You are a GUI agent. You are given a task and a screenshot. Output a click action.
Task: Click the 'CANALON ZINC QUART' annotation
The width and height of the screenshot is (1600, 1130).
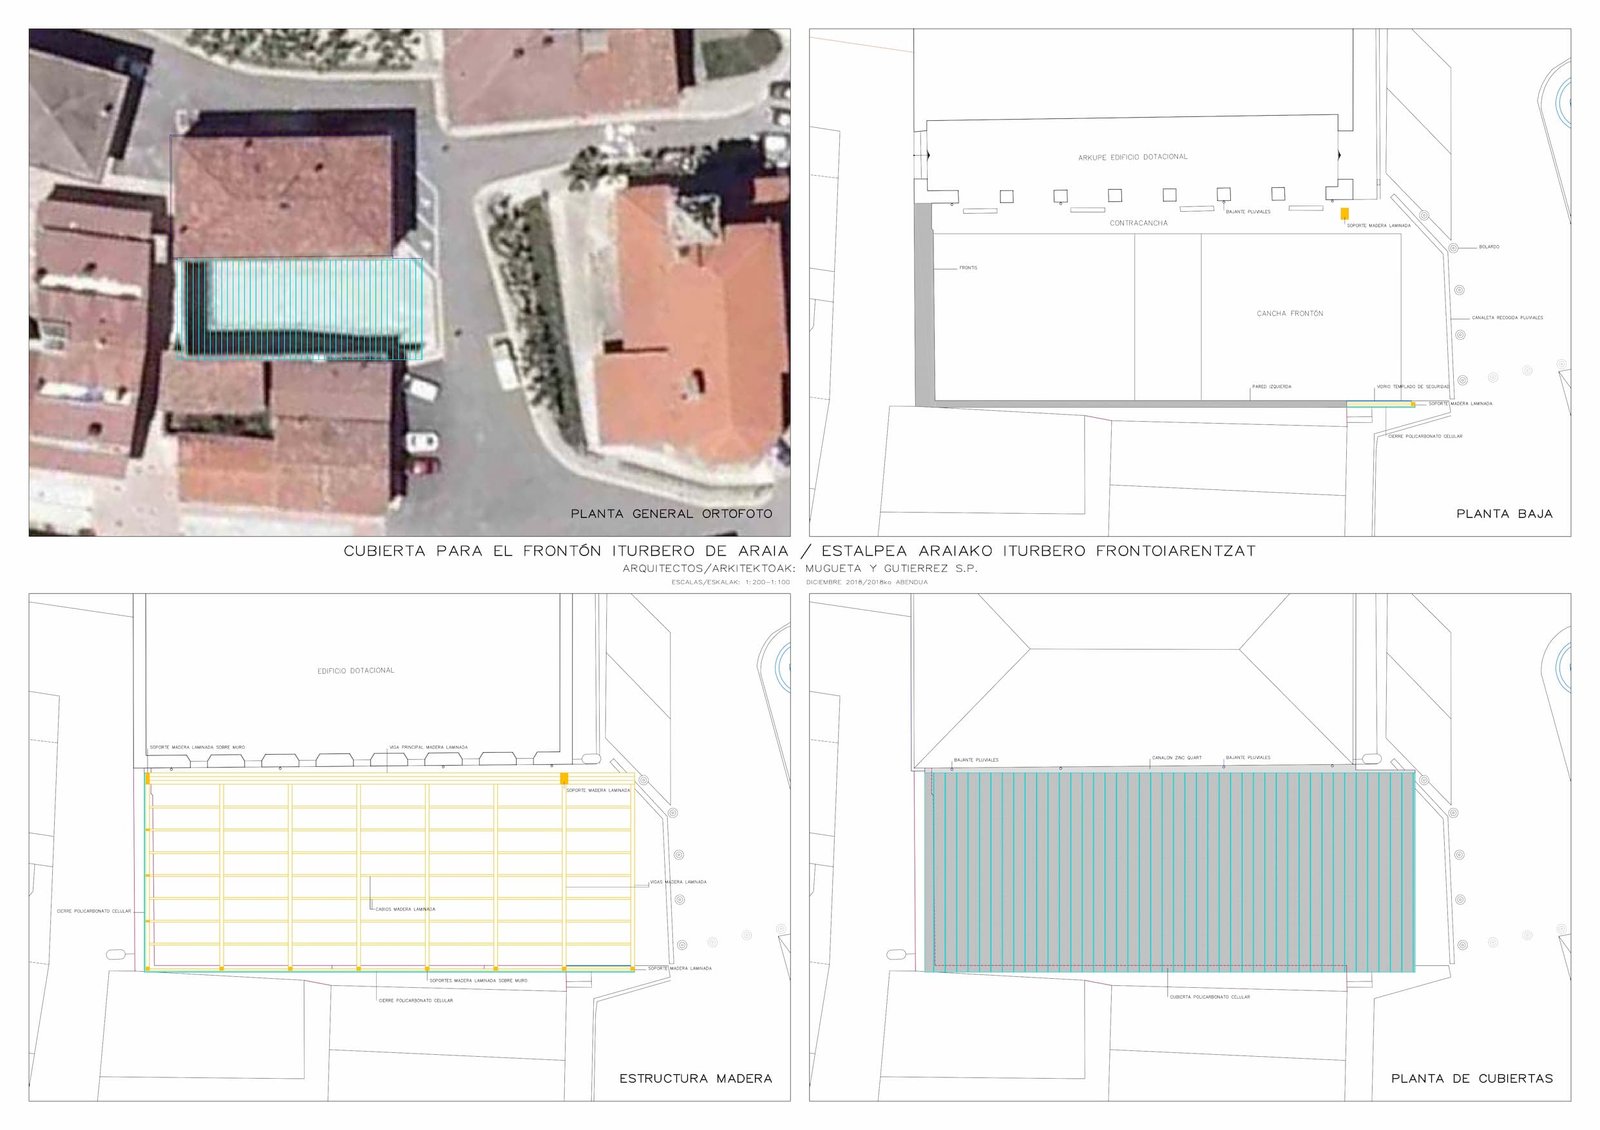[1176, 758]
